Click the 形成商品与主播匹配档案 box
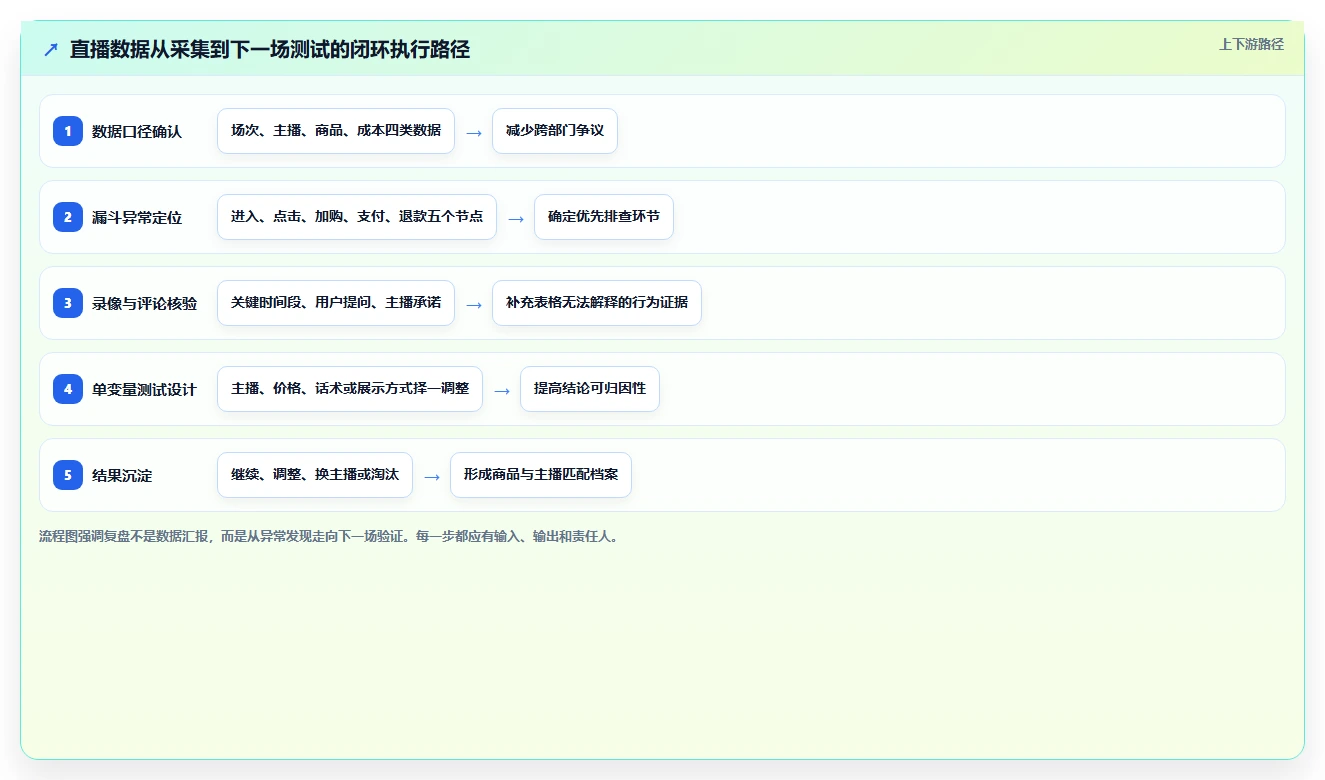Screen dimensions: 1325x780 point(541,475)
